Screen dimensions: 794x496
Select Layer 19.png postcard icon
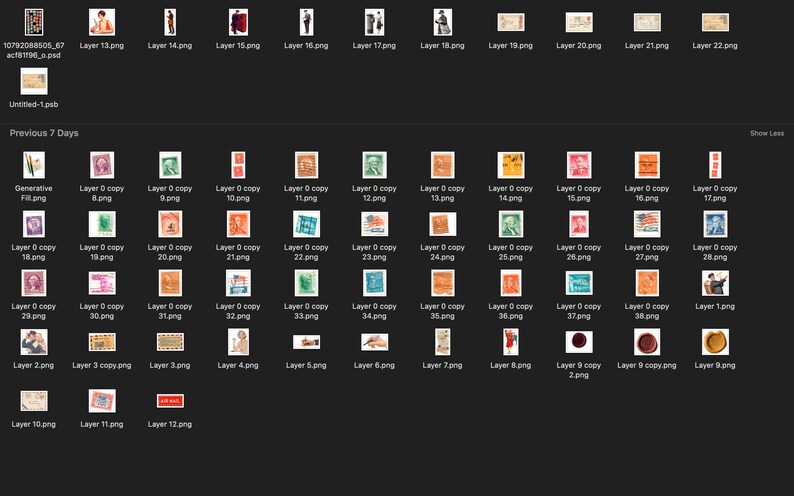pos(510,22)
